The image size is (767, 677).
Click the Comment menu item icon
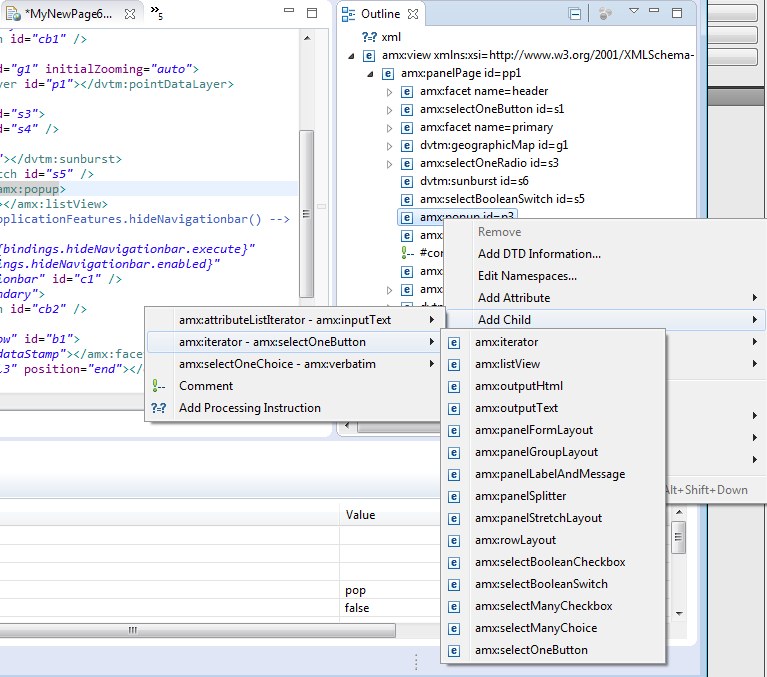(158, 386)
